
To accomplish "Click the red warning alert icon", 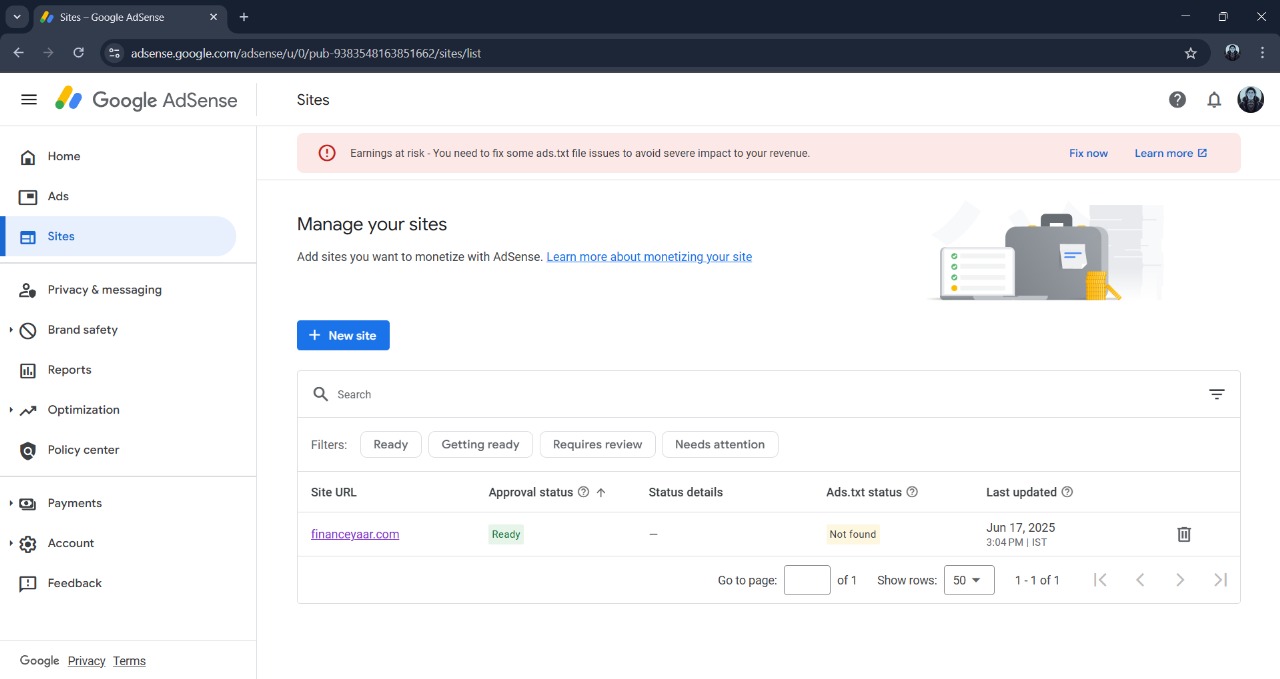I will (x=327, y=153).
